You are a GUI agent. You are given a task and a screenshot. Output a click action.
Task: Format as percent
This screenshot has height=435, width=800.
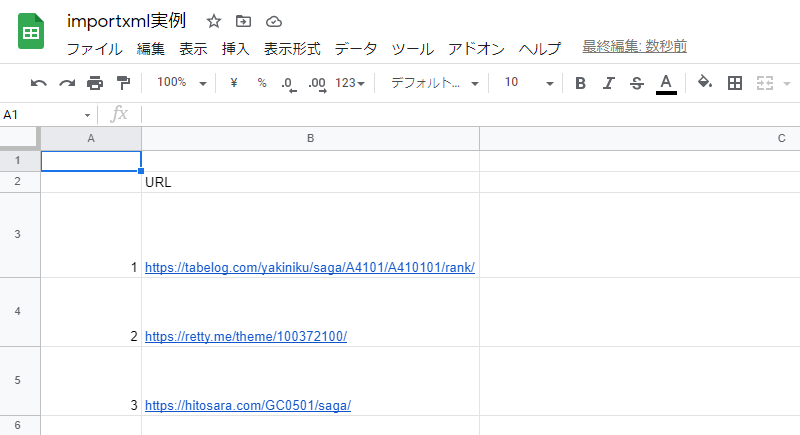262,83
